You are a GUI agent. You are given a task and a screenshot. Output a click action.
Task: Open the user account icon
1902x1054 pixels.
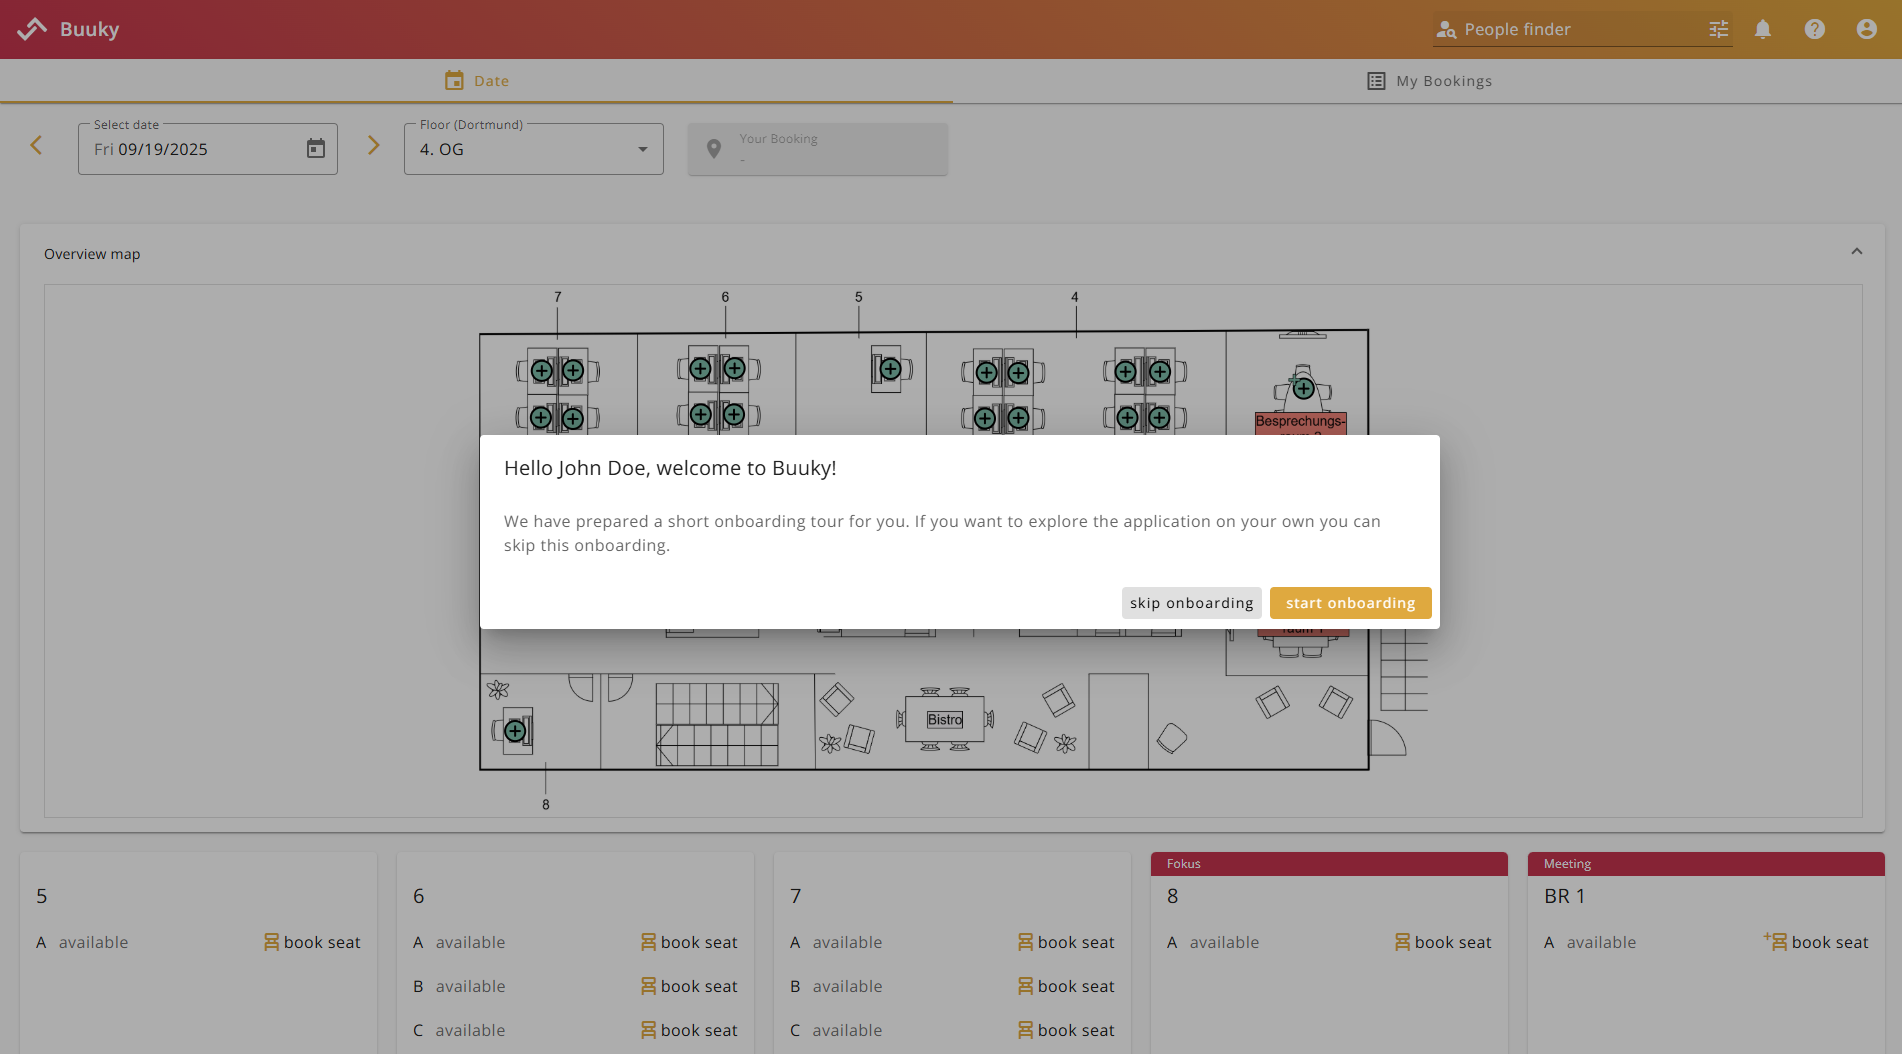(x=1866, y=29)
